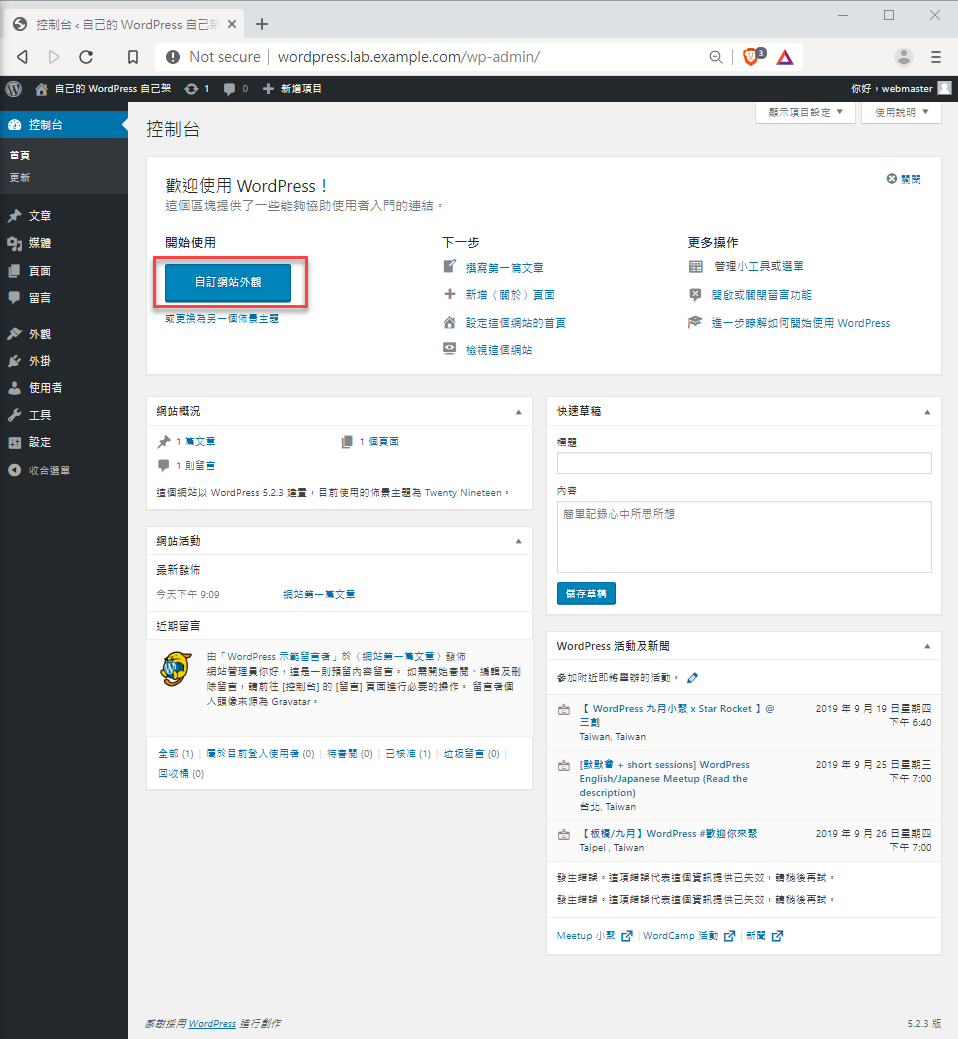This screenshot has height=1039, width=958.
Task: Open the 網站第一篇文章 link under 最新發佈
Action: (319, 594)
